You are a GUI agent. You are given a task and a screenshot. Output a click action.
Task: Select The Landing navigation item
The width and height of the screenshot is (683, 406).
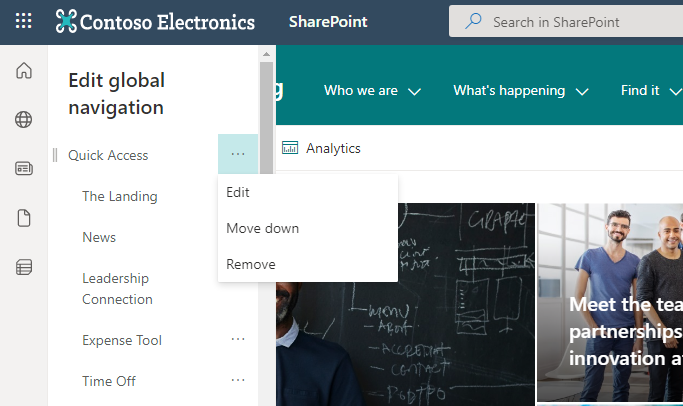pyautogui.click(x=120, y=196)
